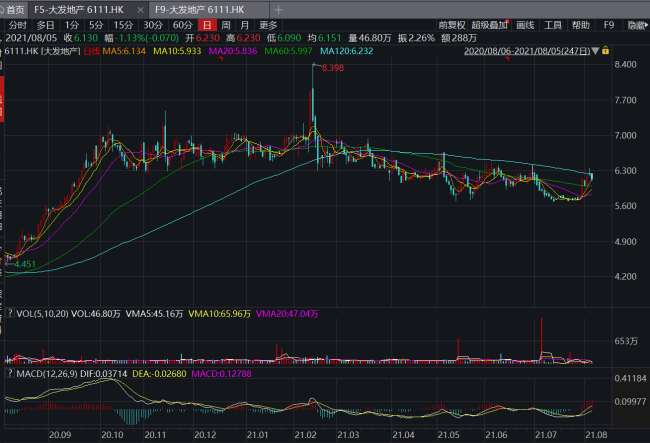Open 帮助 help menu
The height and width of the screenshot is (443, 650).
pos(581,25)
